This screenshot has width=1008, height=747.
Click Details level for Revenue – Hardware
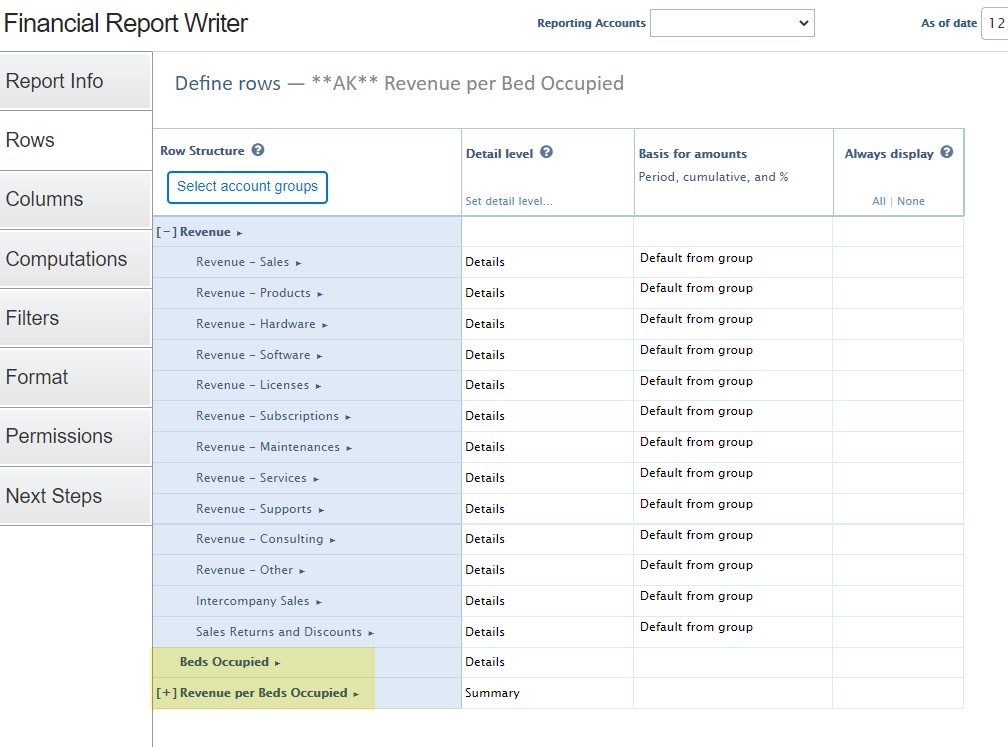click(485, 324)
